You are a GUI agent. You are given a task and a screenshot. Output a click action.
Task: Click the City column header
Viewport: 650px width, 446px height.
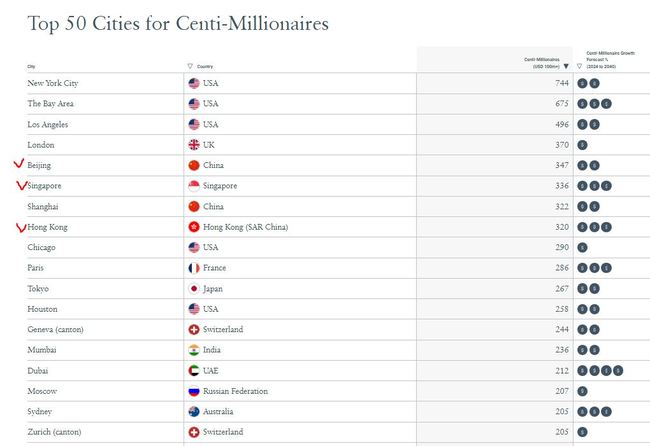coord(31,66)
